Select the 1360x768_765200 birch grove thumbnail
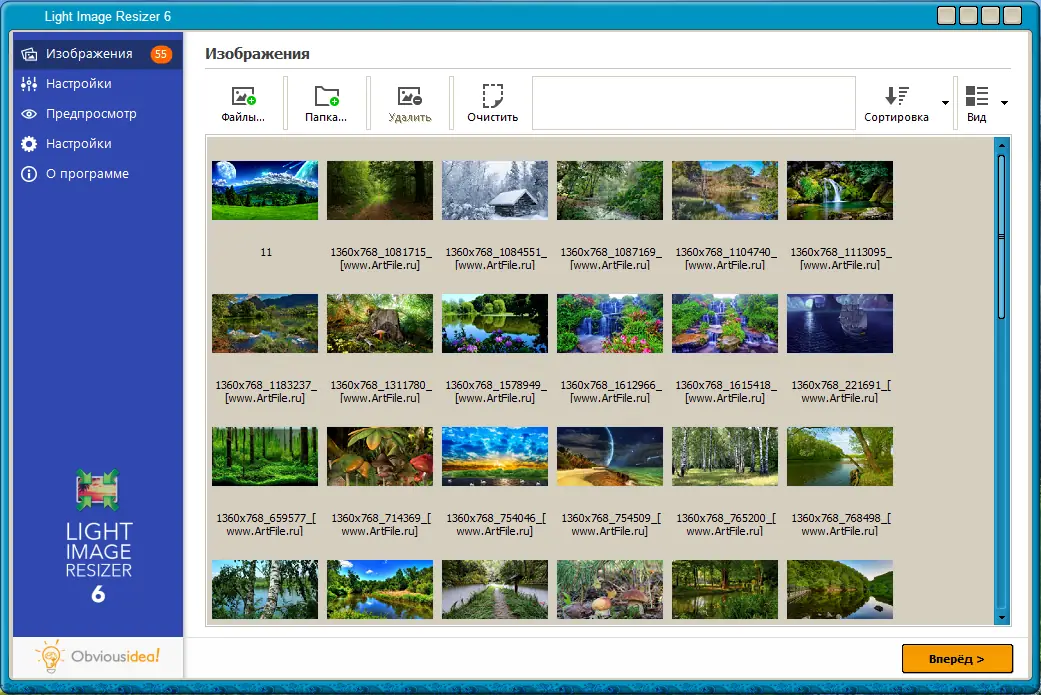Viewport: 1041px width, 695px height. point(725,456)
